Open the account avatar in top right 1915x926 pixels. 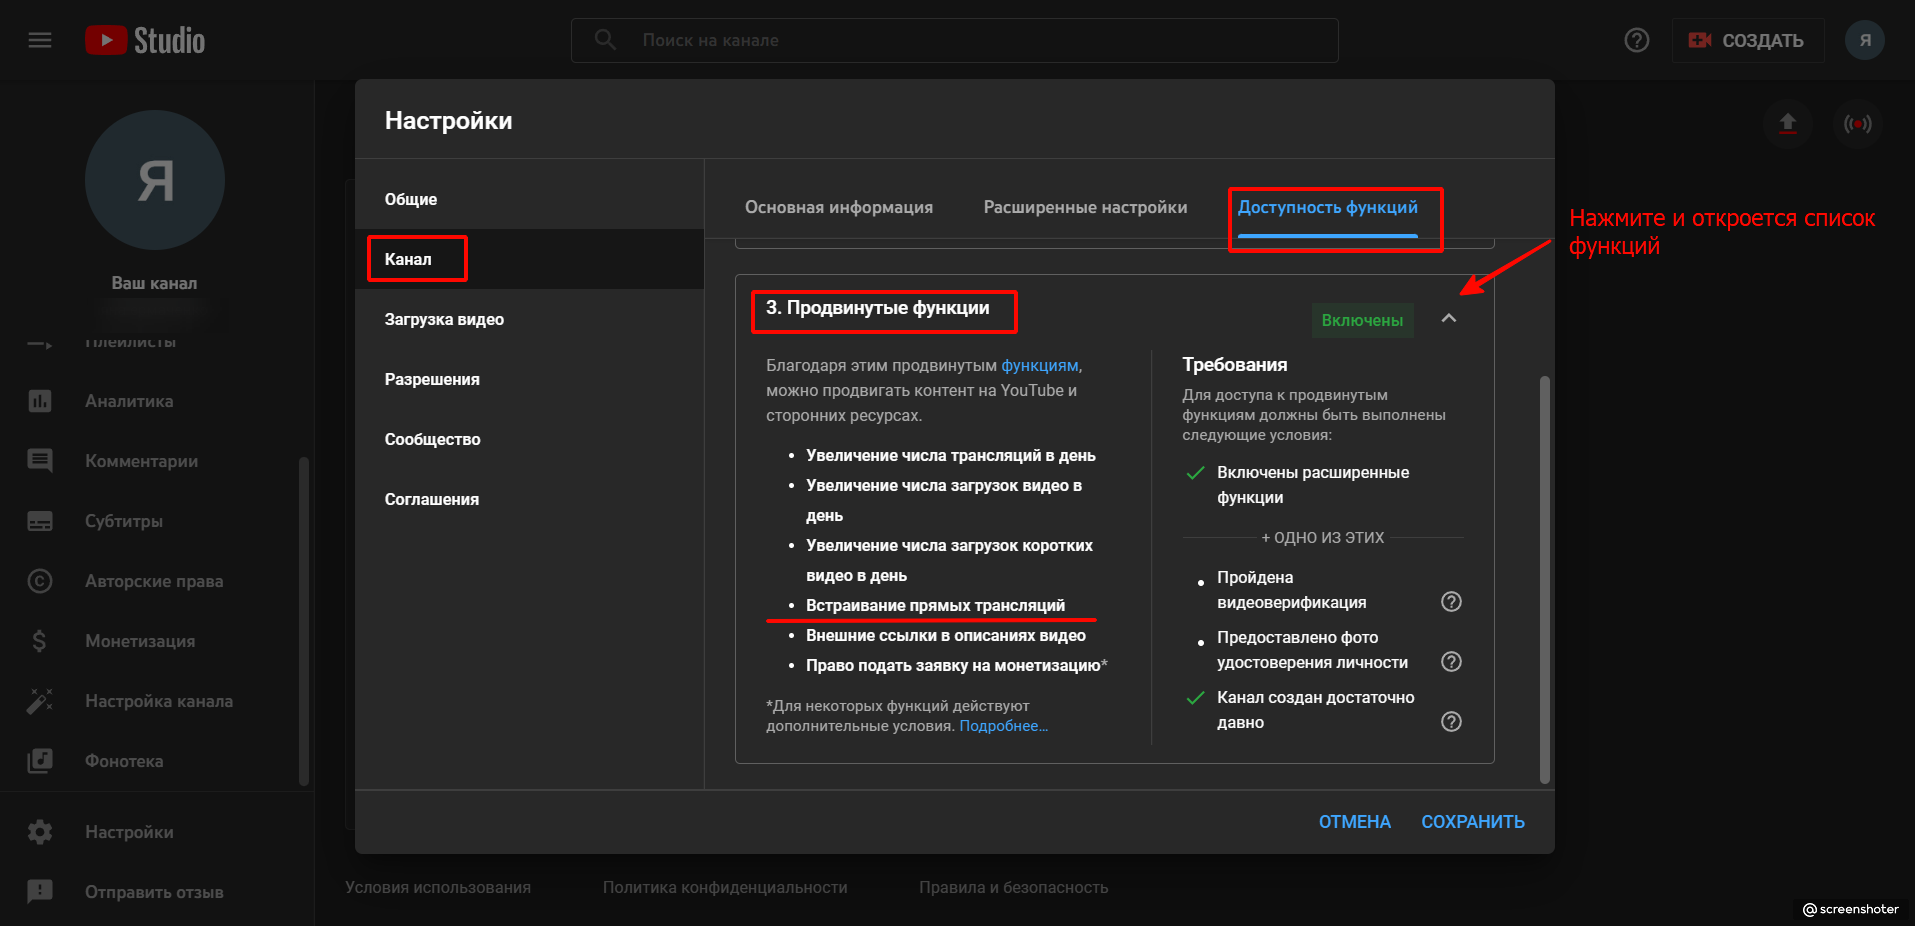1864,40
